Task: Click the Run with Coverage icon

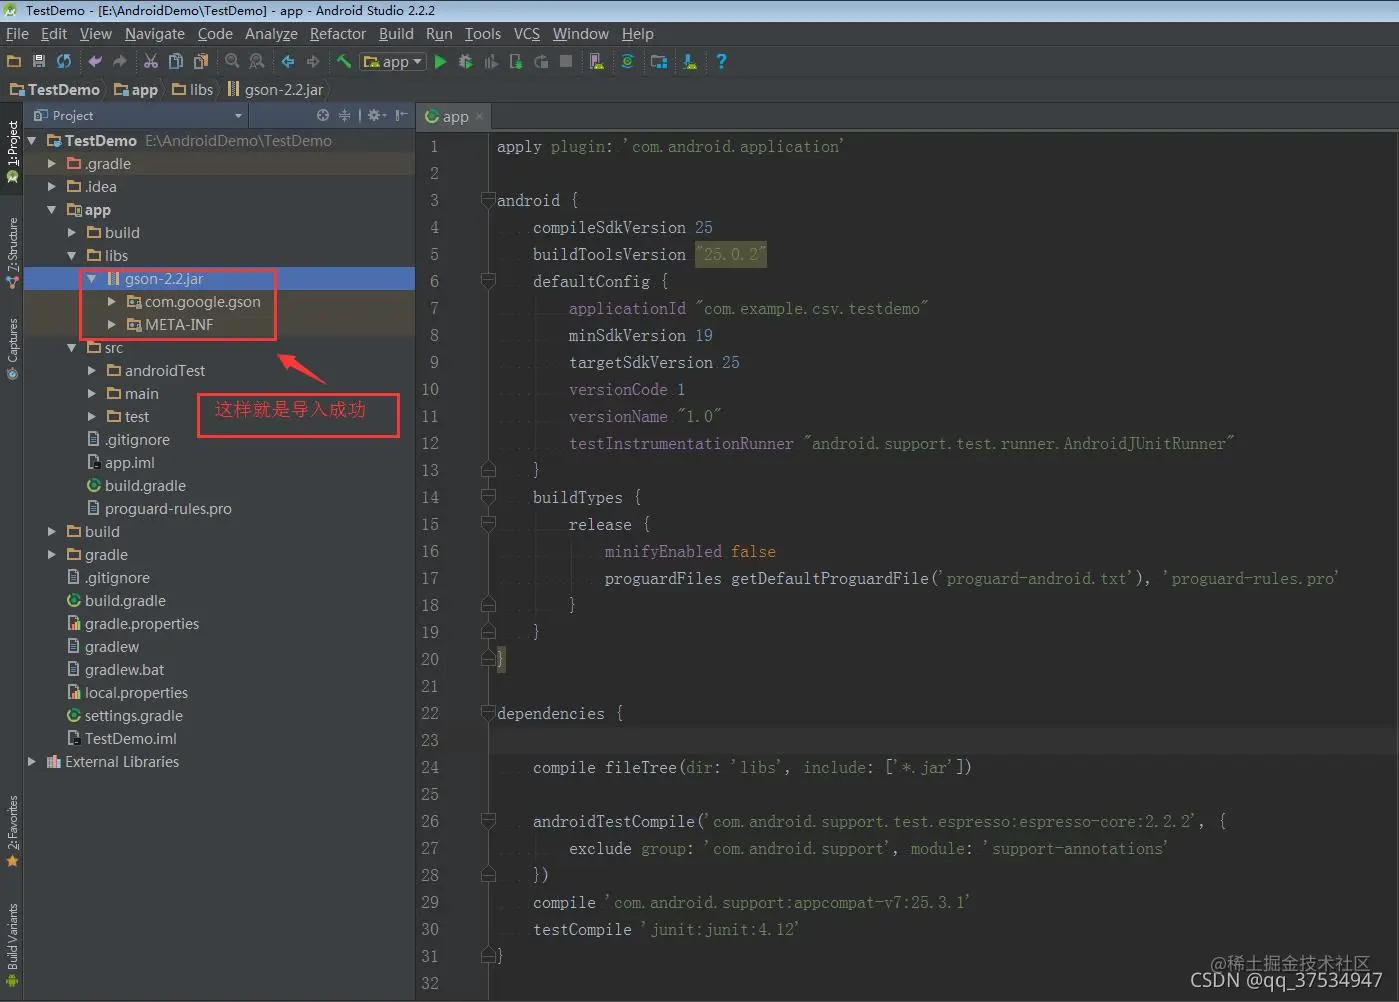Action: 491,61
